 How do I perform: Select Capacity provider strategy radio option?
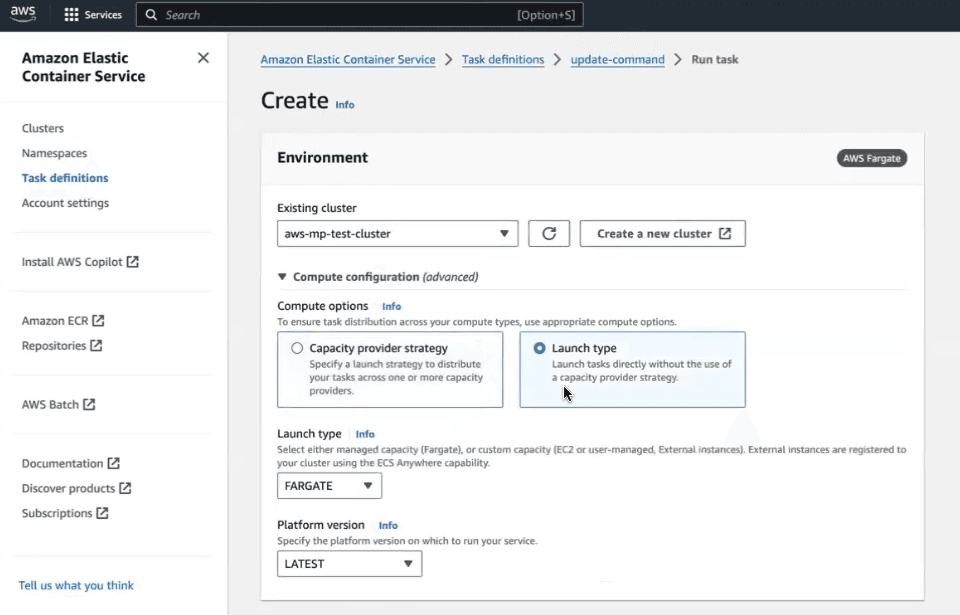(297, 348)
